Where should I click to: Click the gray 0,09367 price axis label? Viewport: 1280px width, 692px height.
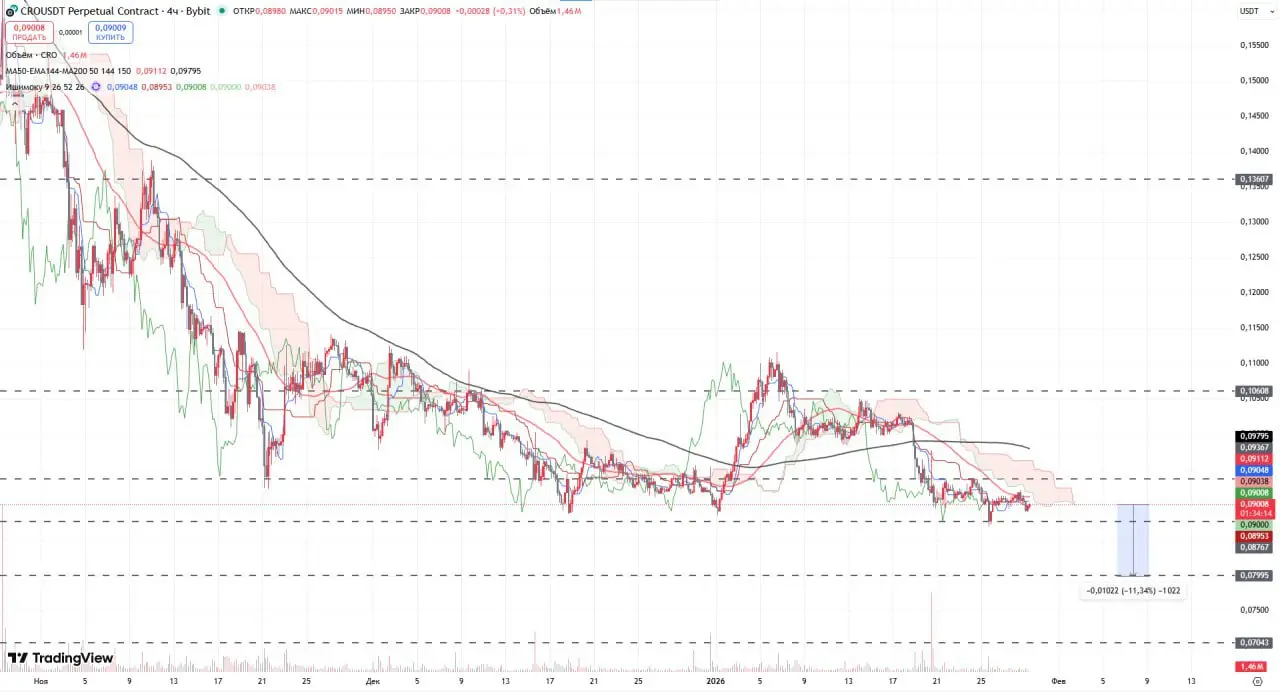[1254, 447]
